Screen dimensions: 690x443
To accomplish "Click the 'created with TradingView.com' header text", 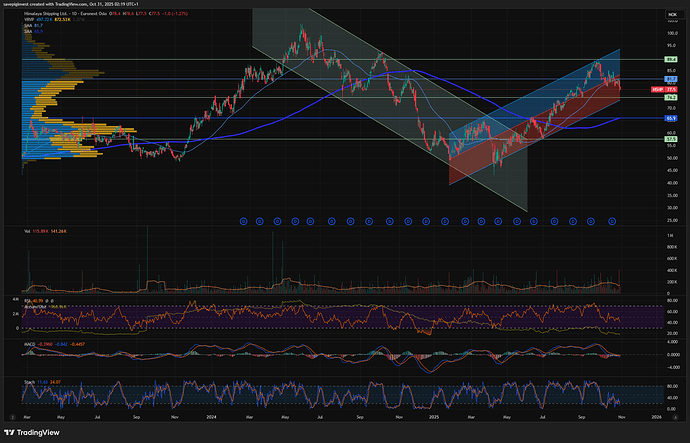I will tap(80, 6).
